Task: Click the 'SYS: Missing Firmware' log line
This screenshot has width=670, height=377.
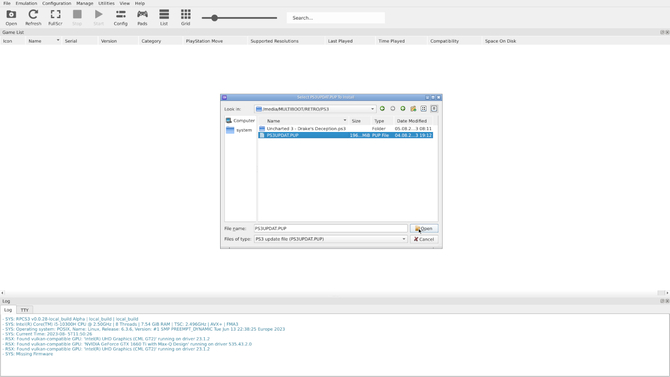Action: [x=29, y=354]
